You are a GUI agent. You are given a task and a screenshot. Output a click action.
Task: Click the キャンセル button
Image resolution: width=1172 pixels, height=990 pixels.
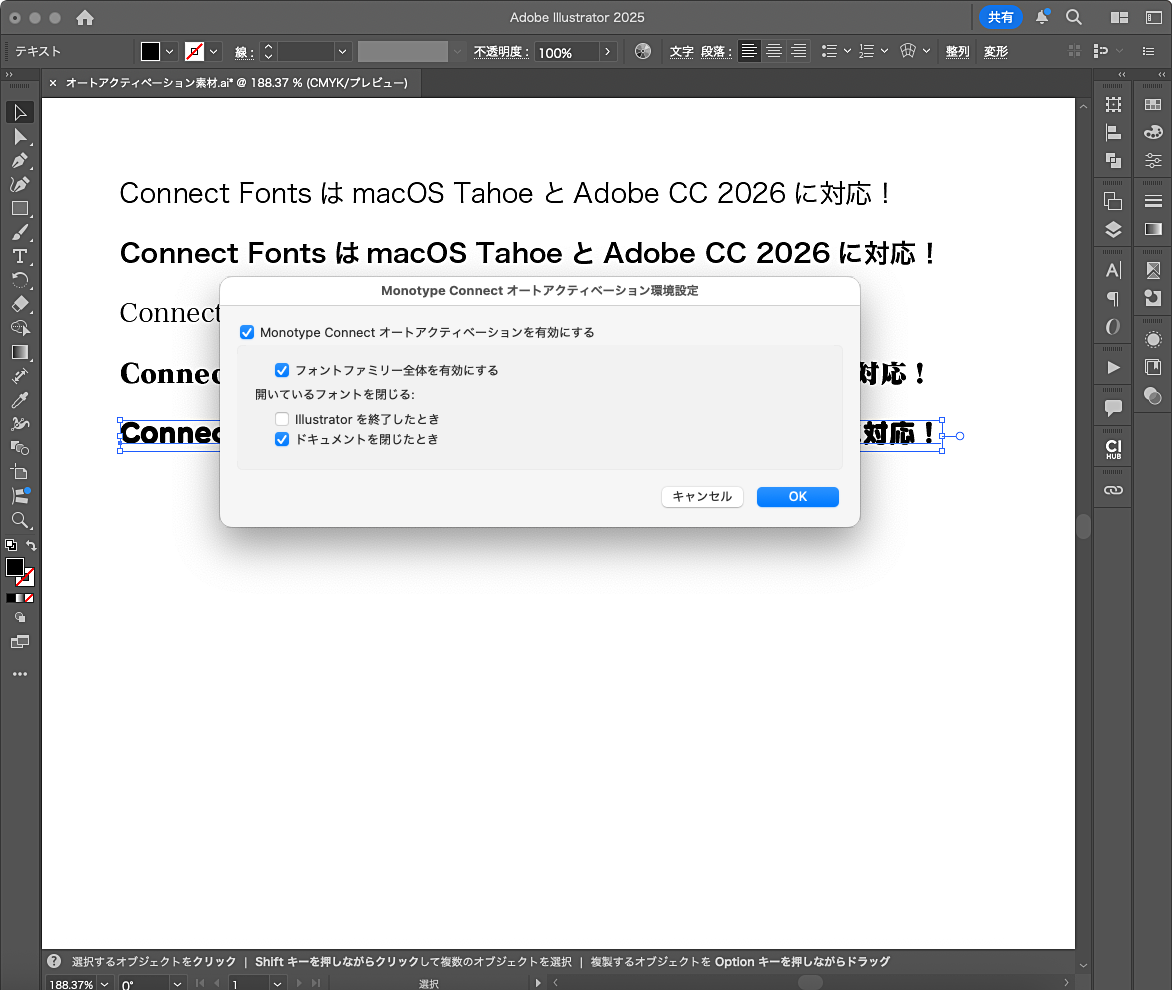[x=702, y=497]
